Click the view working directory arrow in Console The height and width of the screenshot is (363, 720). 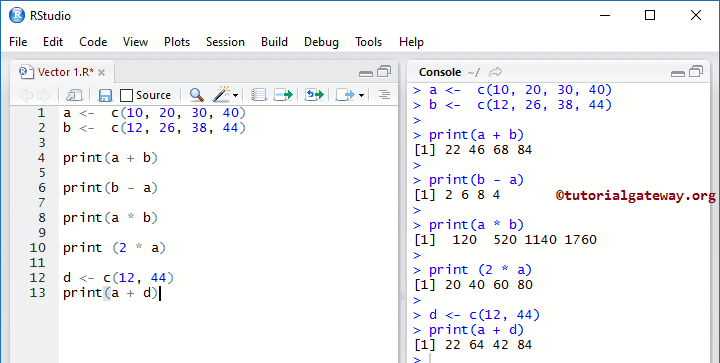495,72
